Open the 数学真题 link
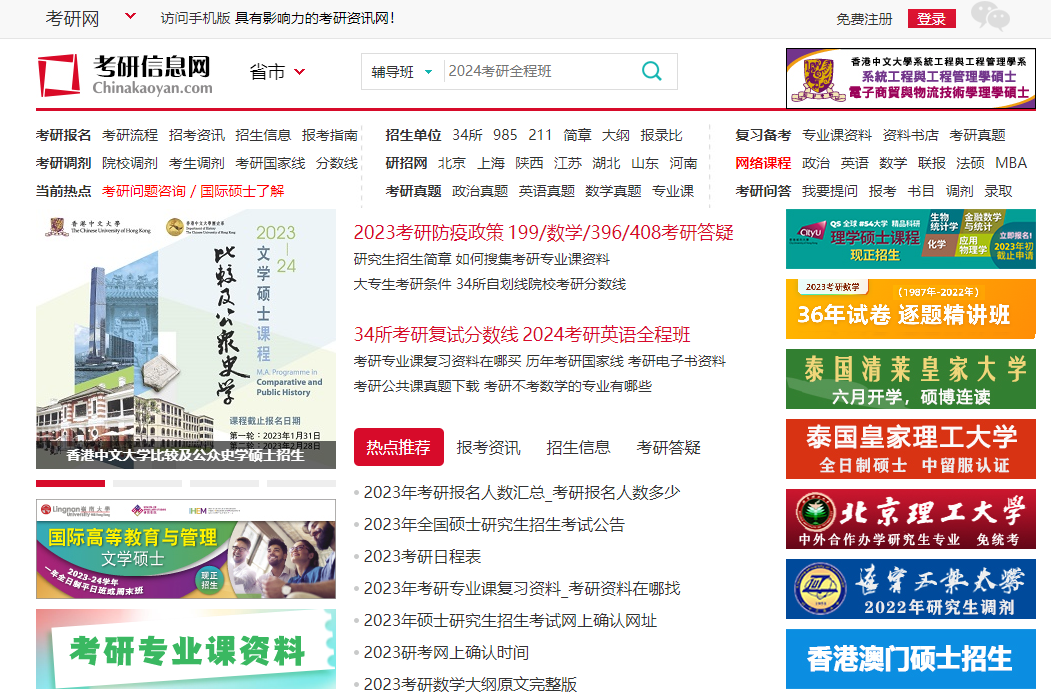Screen dimensions: 1051x695 pyautogui.click(x=613, y=191)
